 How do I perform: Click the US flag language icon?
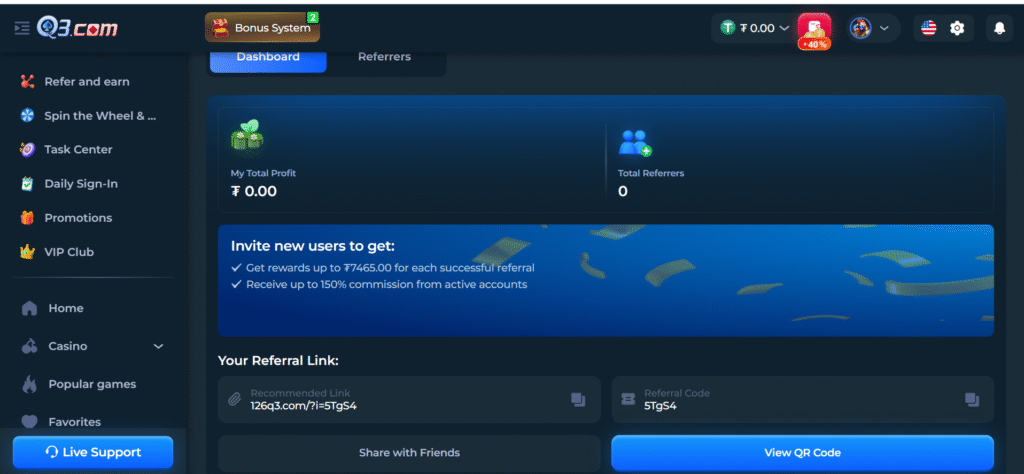coord(929,28)
